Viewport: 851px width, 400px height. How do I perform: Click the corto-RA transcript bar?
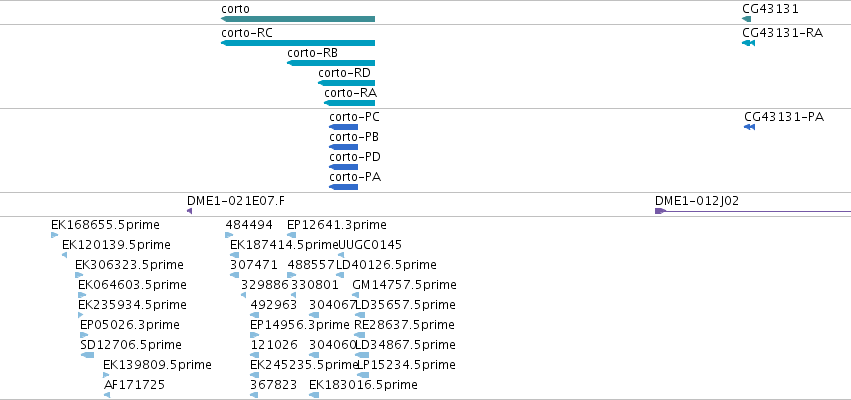pos(350,103)
